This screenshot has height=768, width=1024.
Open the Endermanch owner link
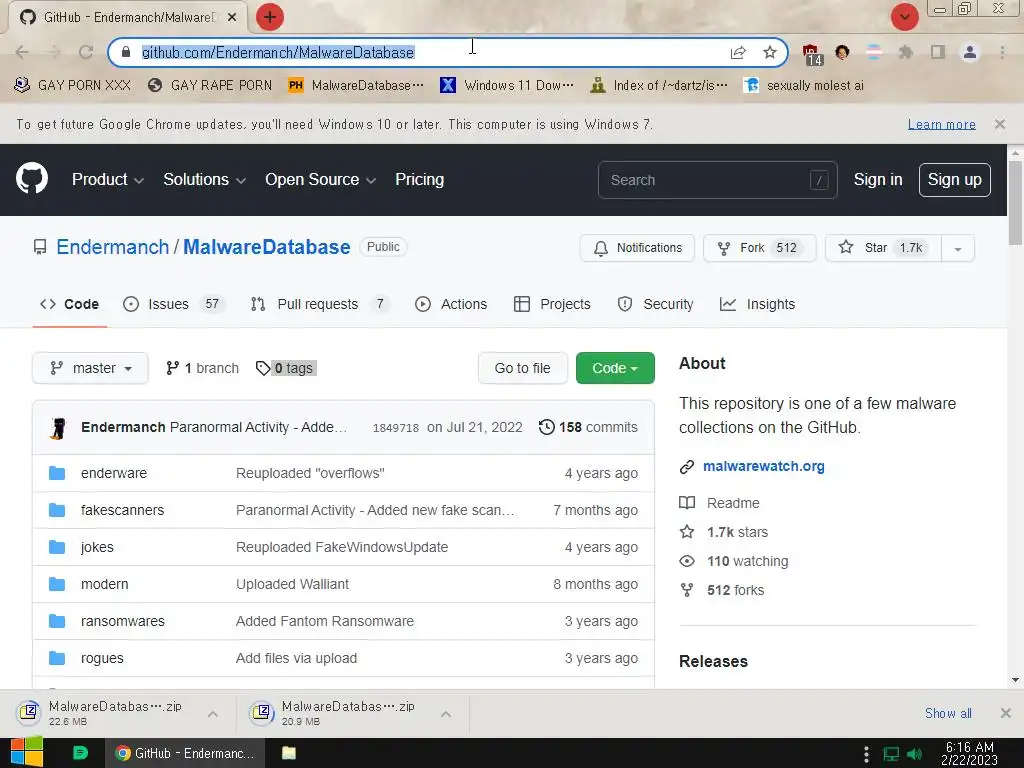[113, 247]
